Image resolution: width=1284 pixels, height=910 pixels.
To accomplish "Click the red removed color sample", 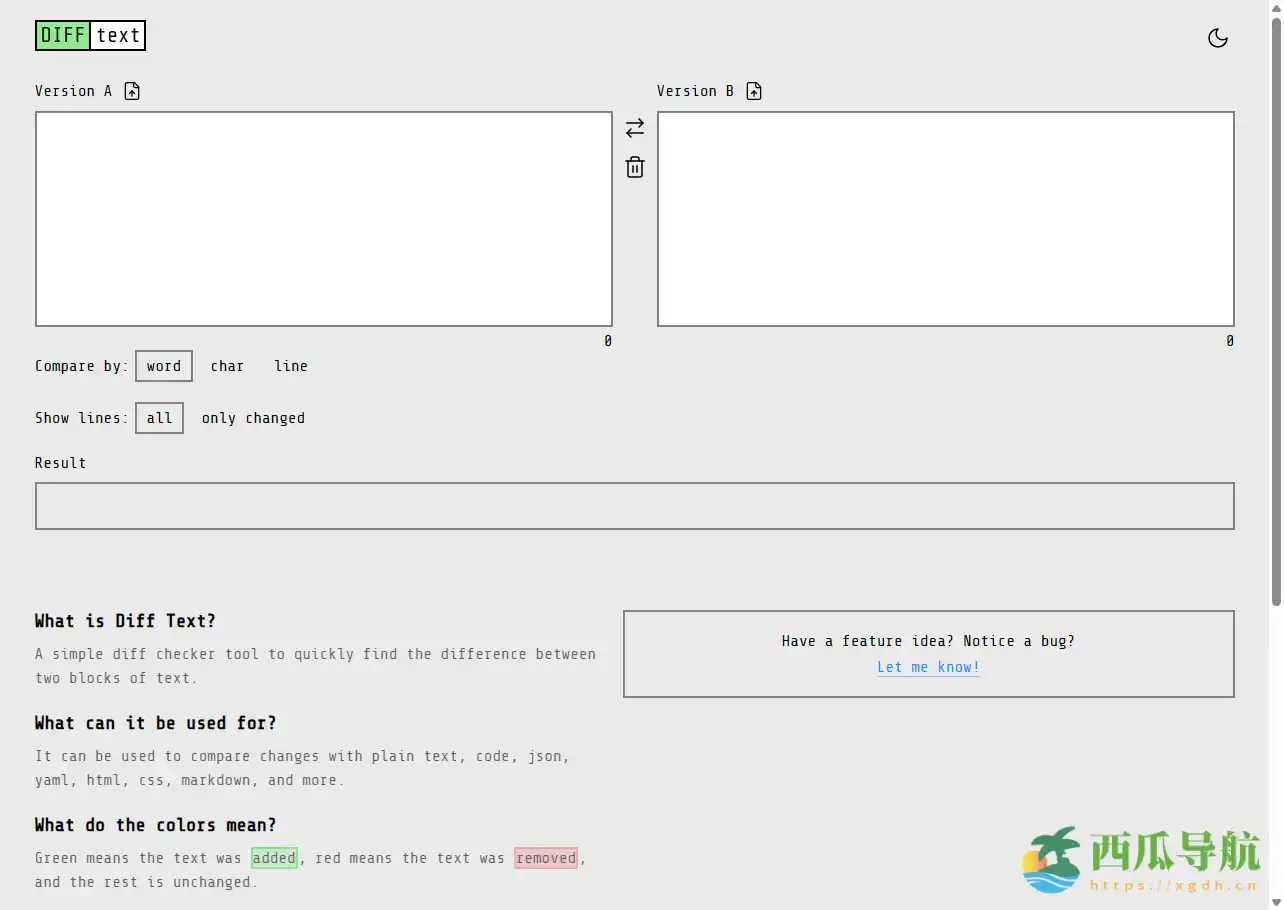I will [546, 858].
